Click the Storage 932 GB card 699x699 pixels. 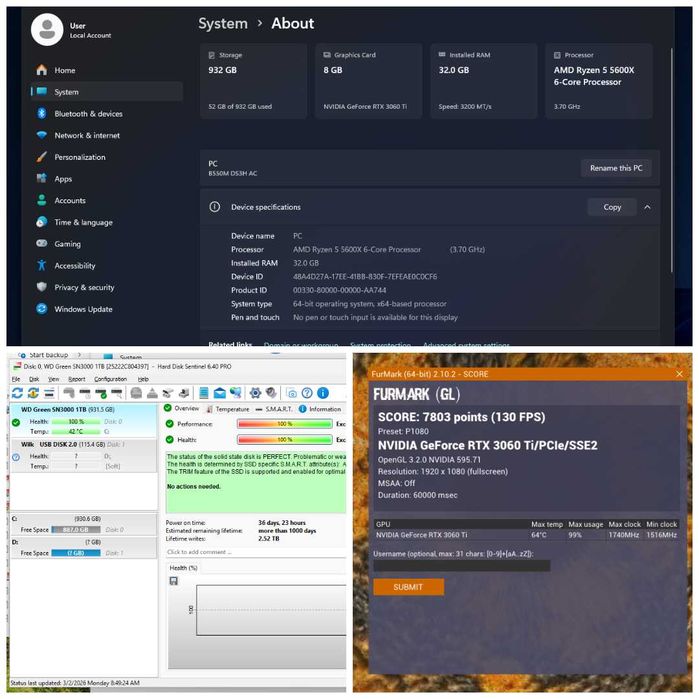(254, 81)
